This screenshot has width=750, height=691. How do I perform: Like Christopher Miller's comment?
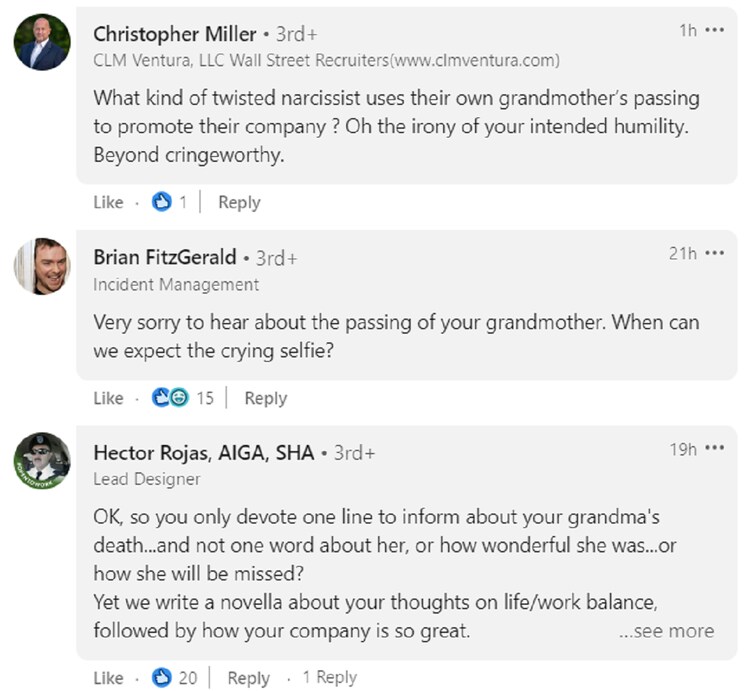108,202
